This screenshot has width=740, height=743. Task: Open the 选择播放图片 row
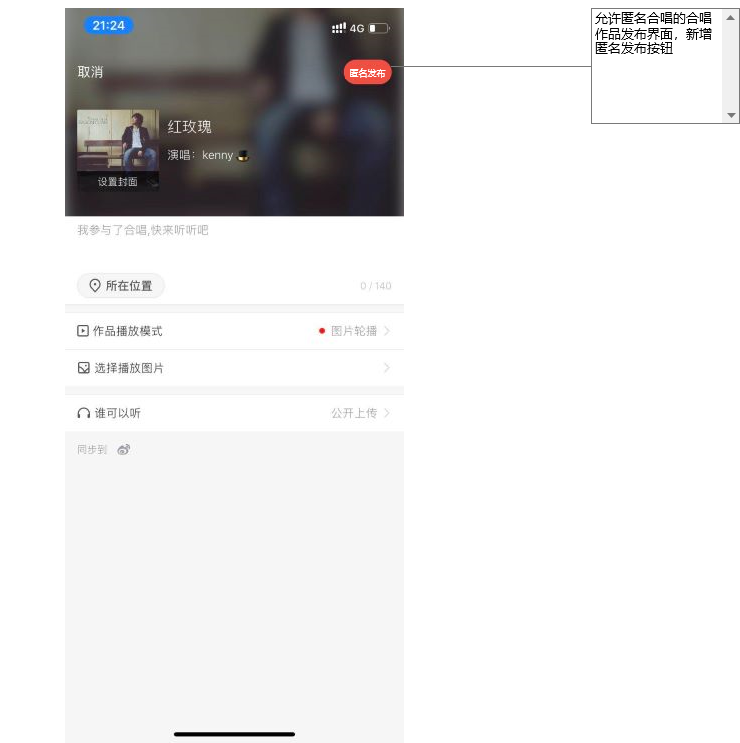click(235, 368)
